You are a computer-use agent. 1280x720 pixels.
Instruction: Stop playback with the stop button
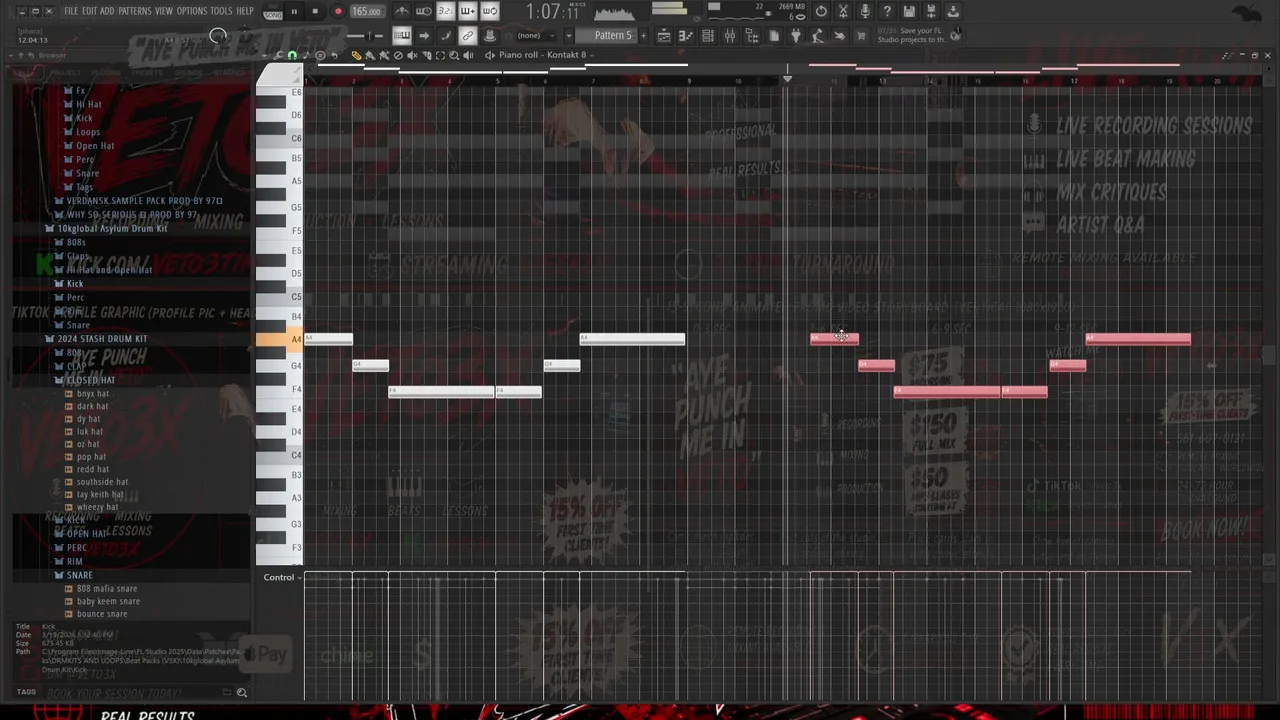pos(315,12)
